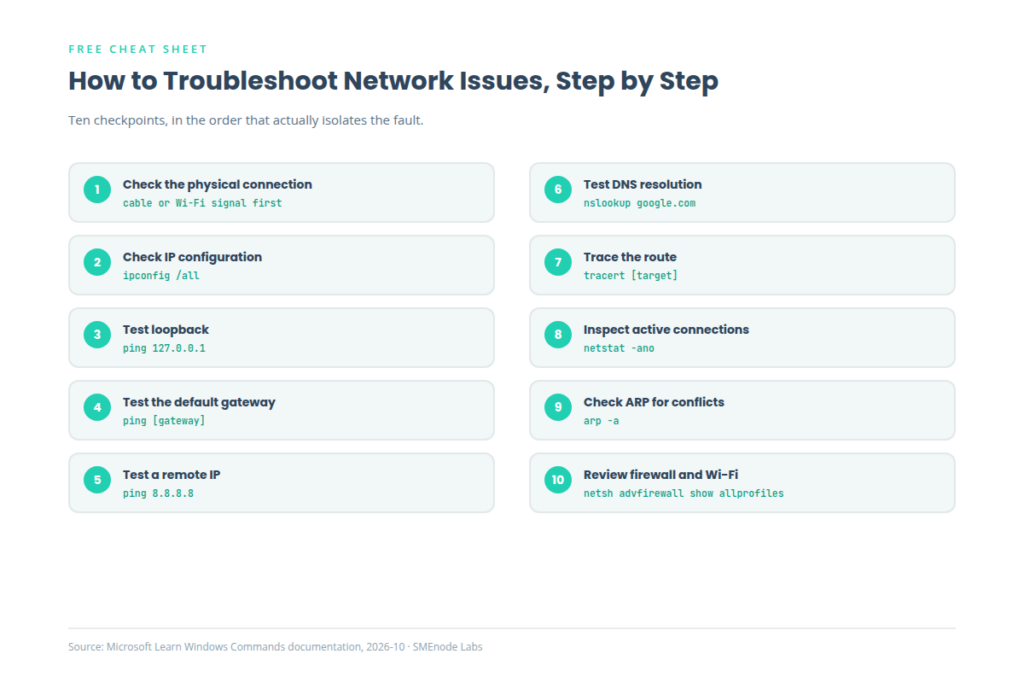Image resolution: width=1024 pixels, height=683 pixels.
Task: Select 'Inspect active connections' heading
Action: (x=666, y=330)
